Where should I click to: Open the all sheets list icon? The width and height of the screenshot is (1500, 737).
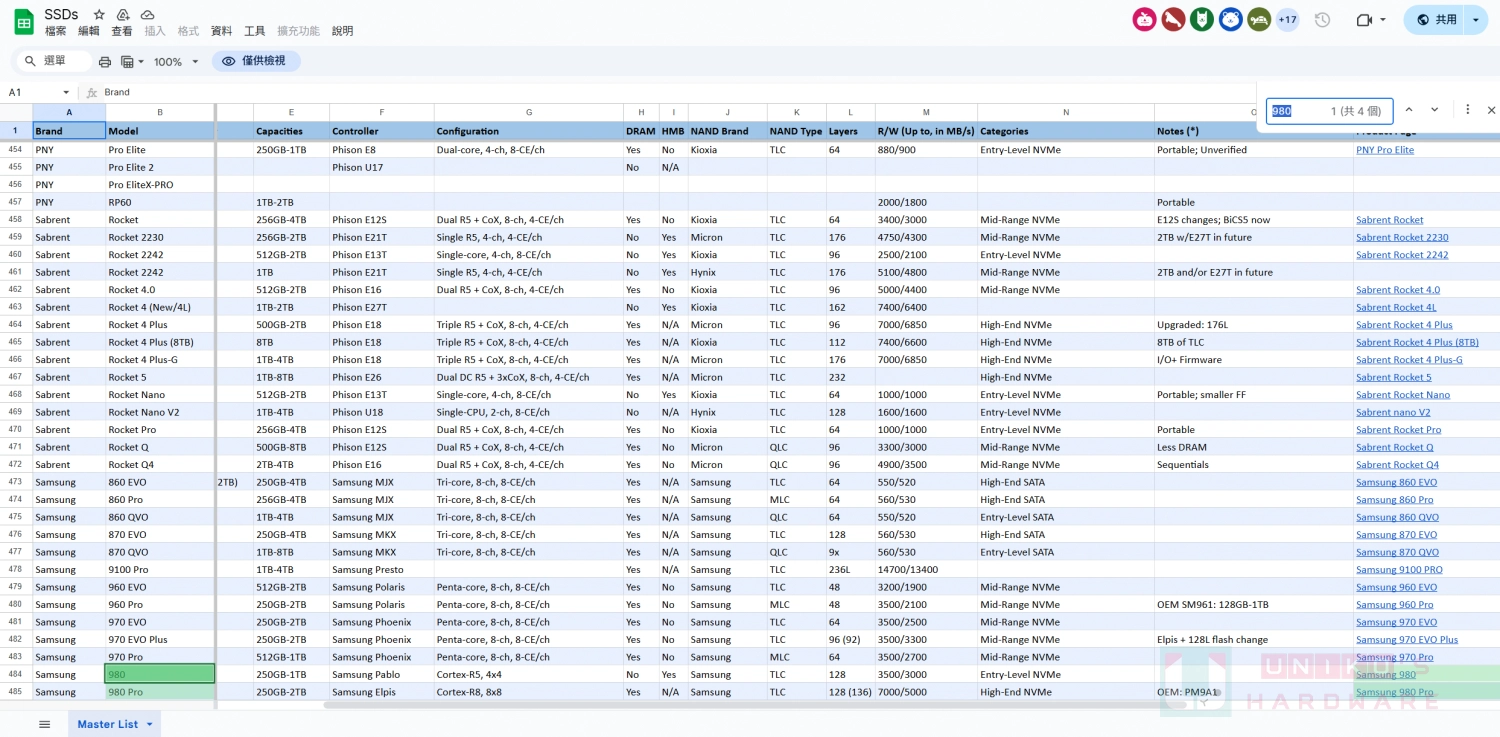click(x=44, y=724)
